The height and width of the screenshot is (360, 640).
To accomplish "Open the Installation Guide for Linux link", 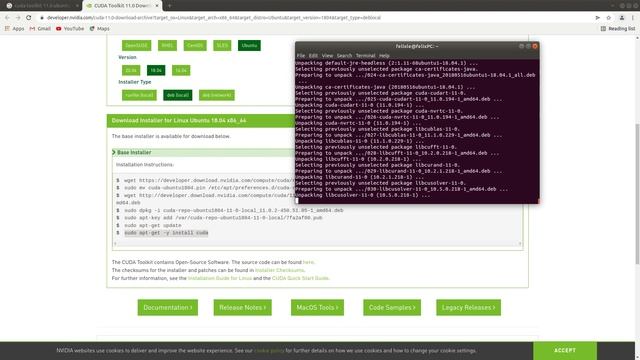I will pyautogui.click(x=220, y=278).
